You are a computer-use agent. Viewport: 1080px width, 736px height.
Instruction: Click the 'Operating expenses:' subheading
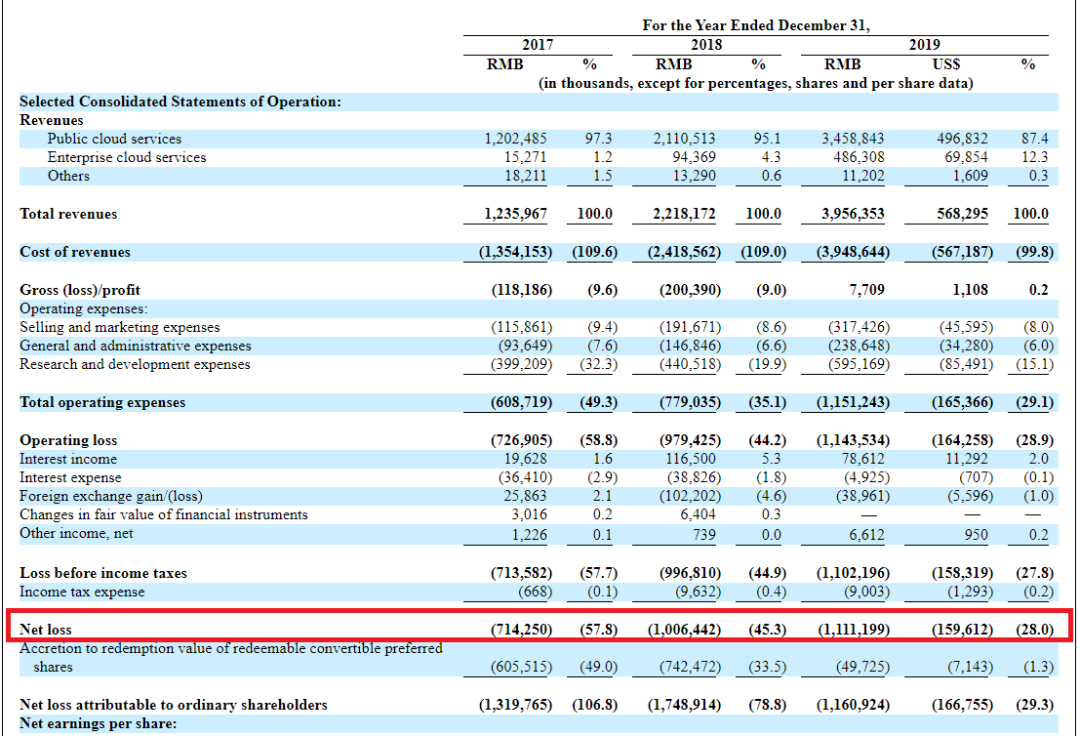tap(83, 308)
